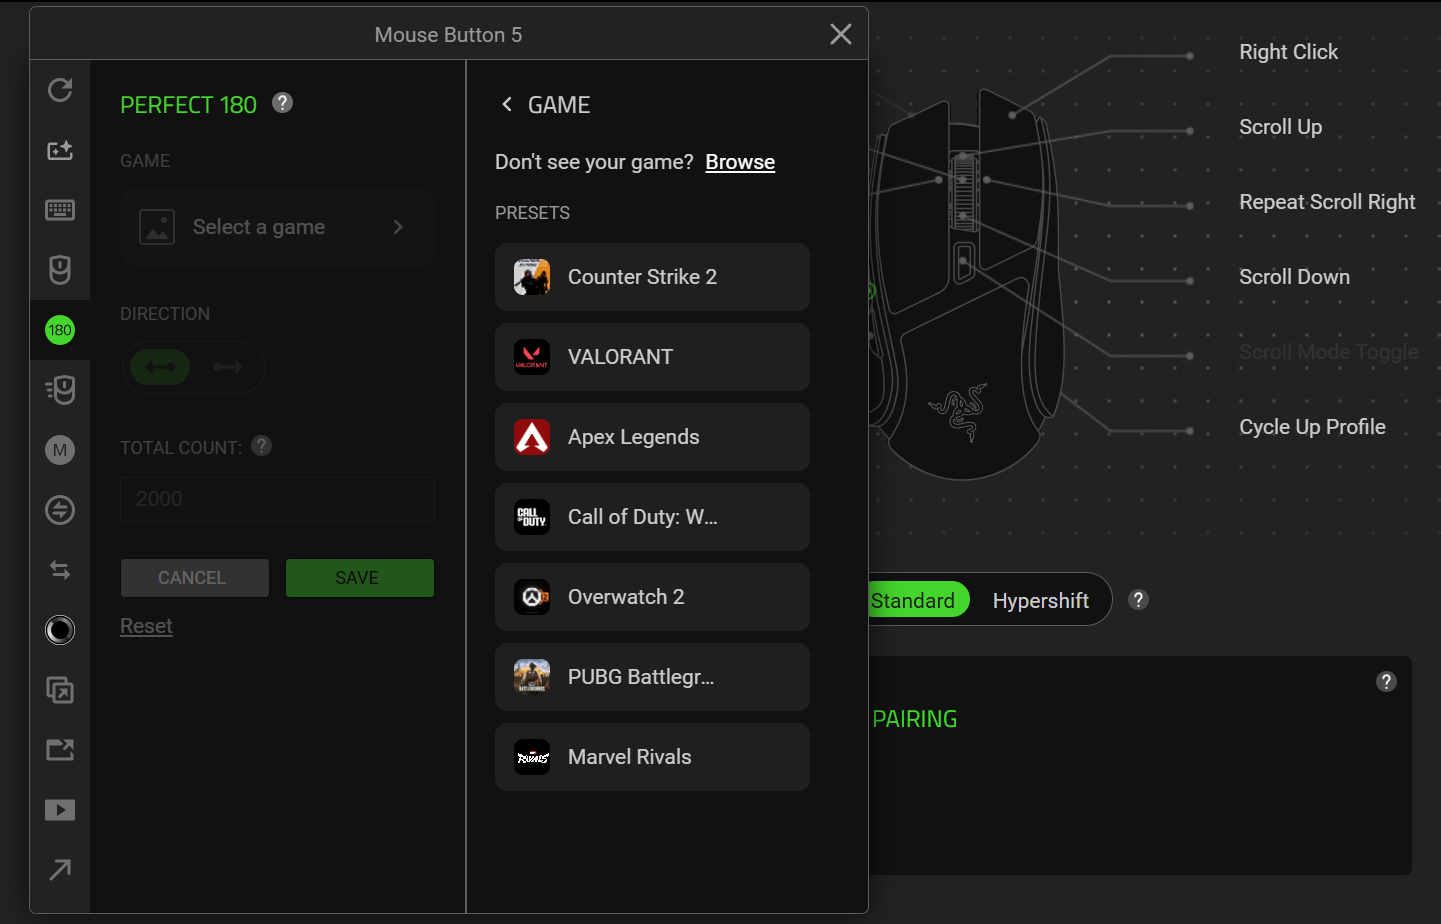Open the Switch Profile arrows icon

[60, 570]
